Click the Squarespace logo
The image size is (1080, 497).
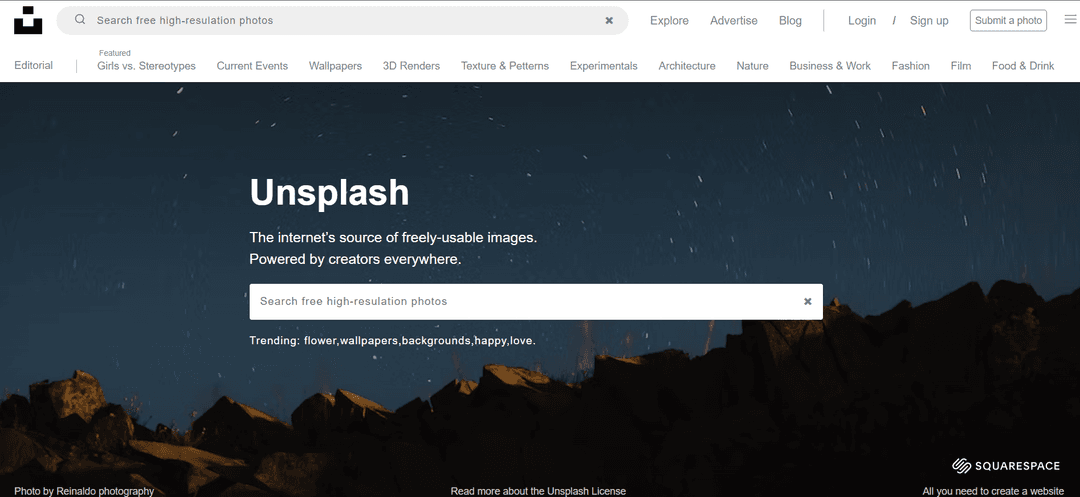[1006, 466]
